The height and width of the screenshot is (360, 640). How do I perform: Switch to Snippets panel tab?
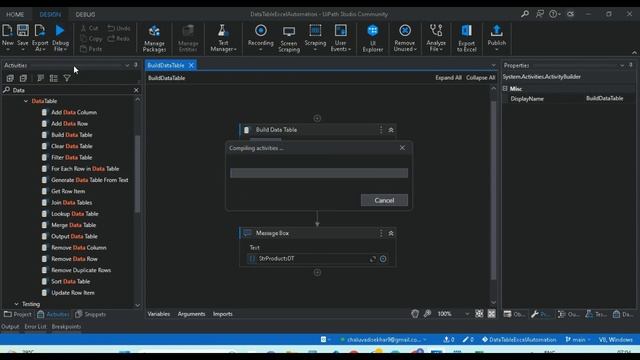[x=90, y=314]
